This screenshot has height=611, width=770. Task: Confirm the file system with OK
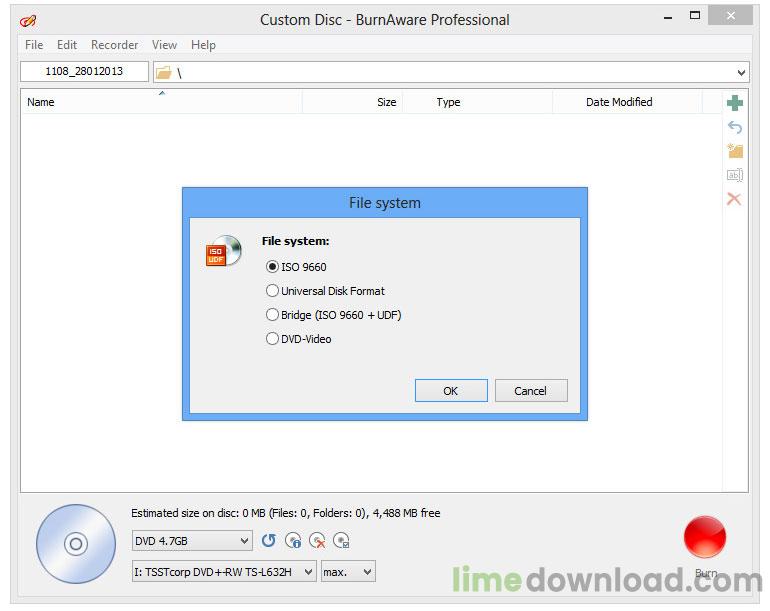coord(451,390)
